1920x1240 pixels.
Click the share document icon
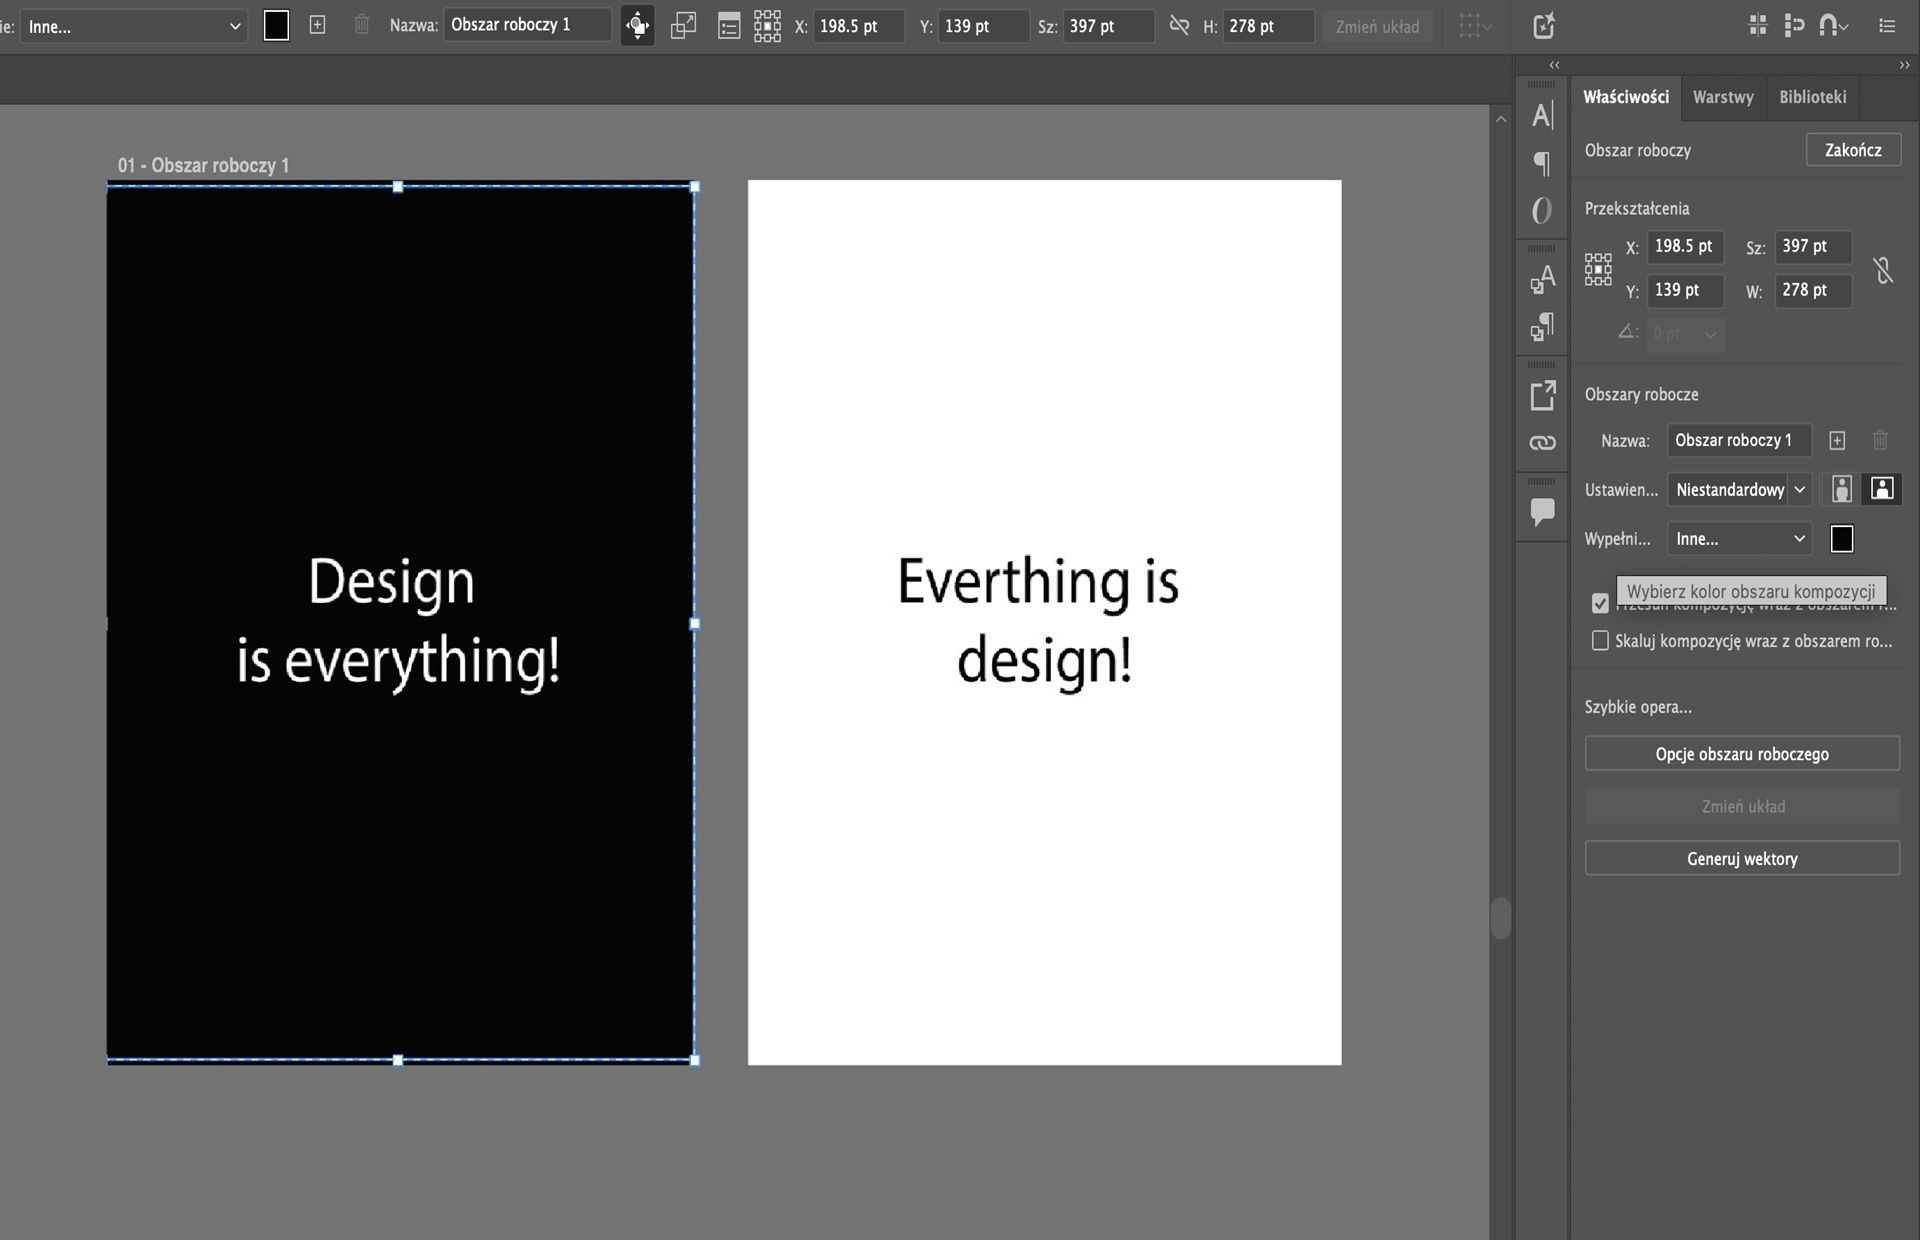(1544, 26)
